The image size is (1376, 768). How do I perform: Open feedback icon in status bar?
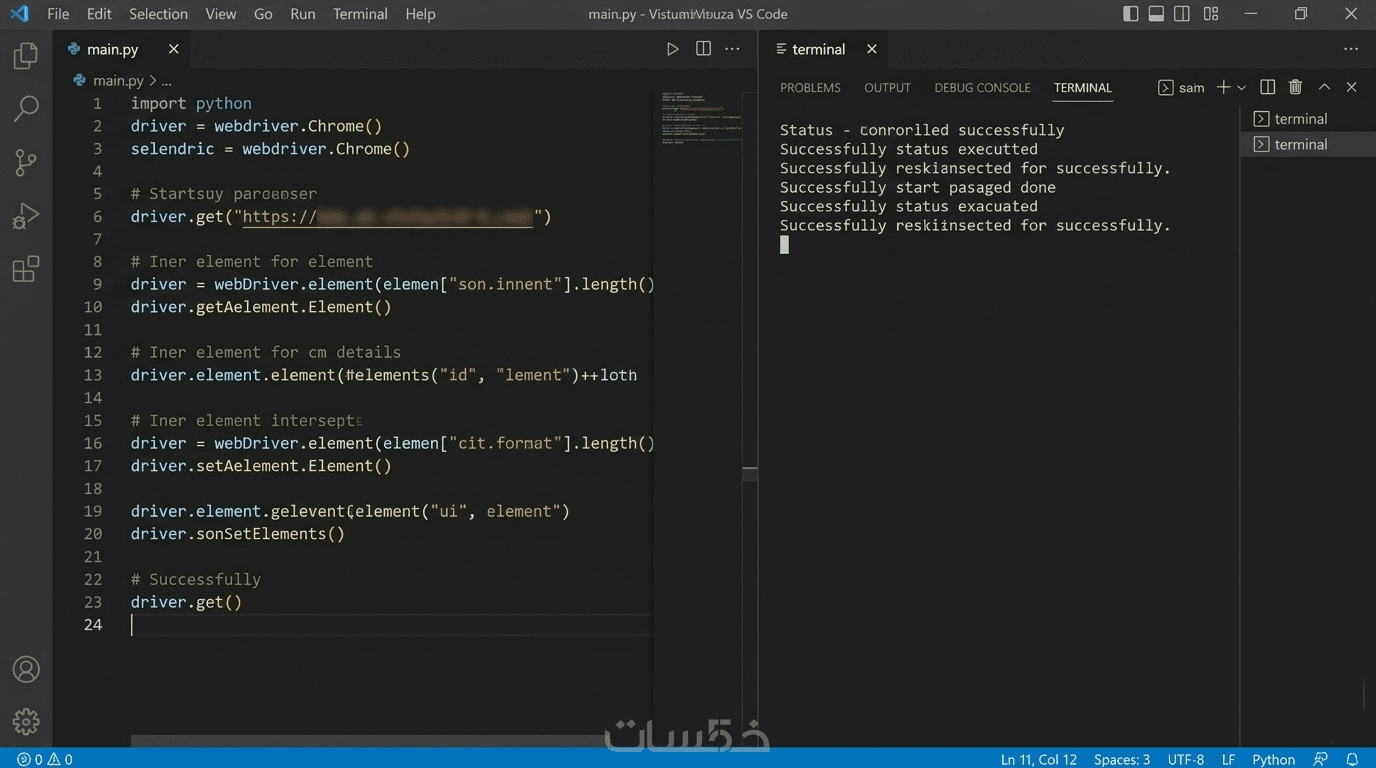click(1321, 759)
